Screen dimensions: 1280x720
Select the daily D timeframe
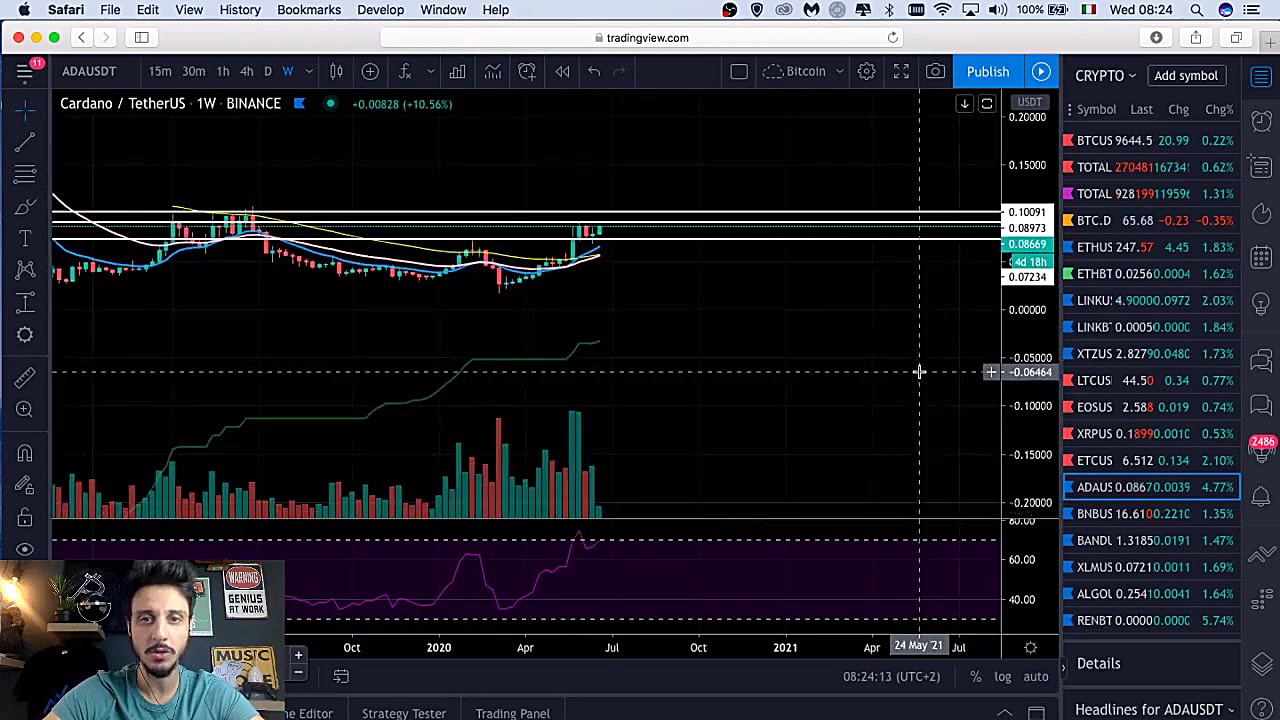point(268,71)
